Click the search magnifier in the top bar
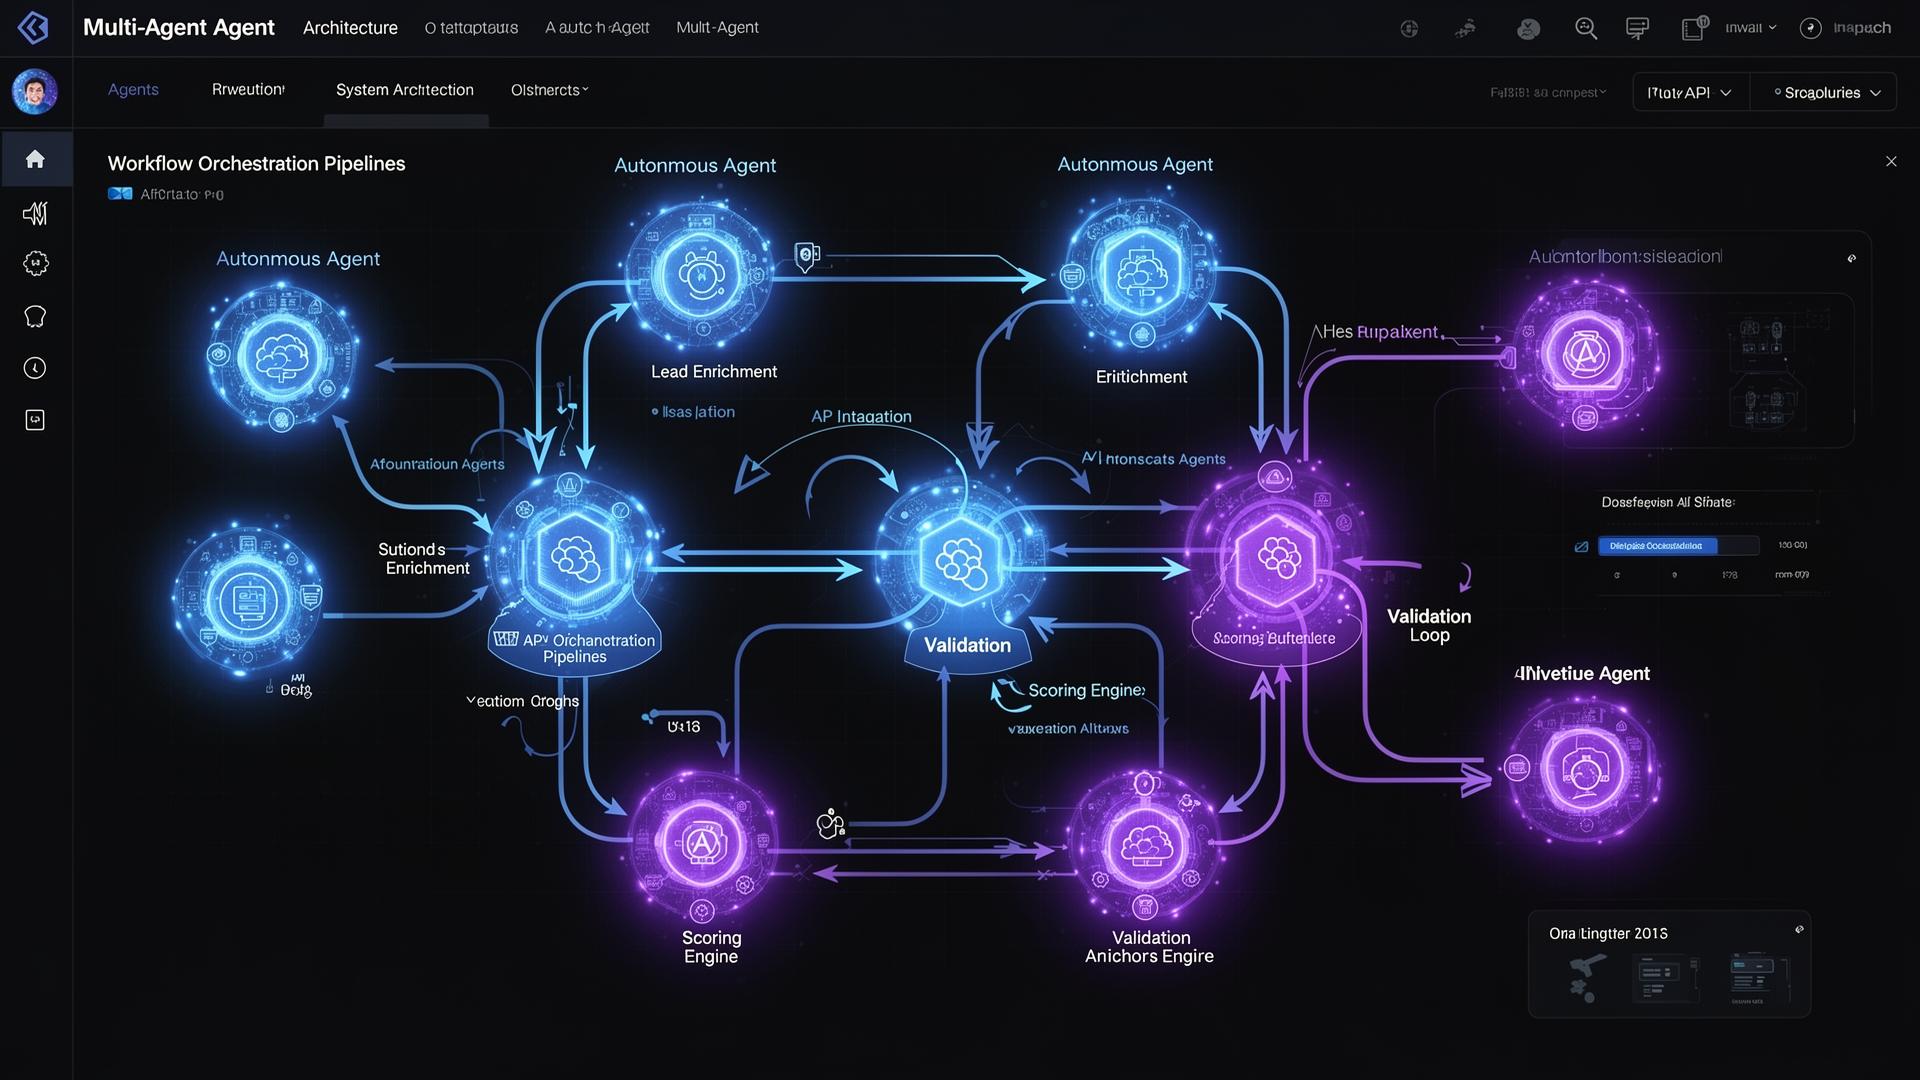Viewport: 1920px width, 1080px height. pos(1586,28)
